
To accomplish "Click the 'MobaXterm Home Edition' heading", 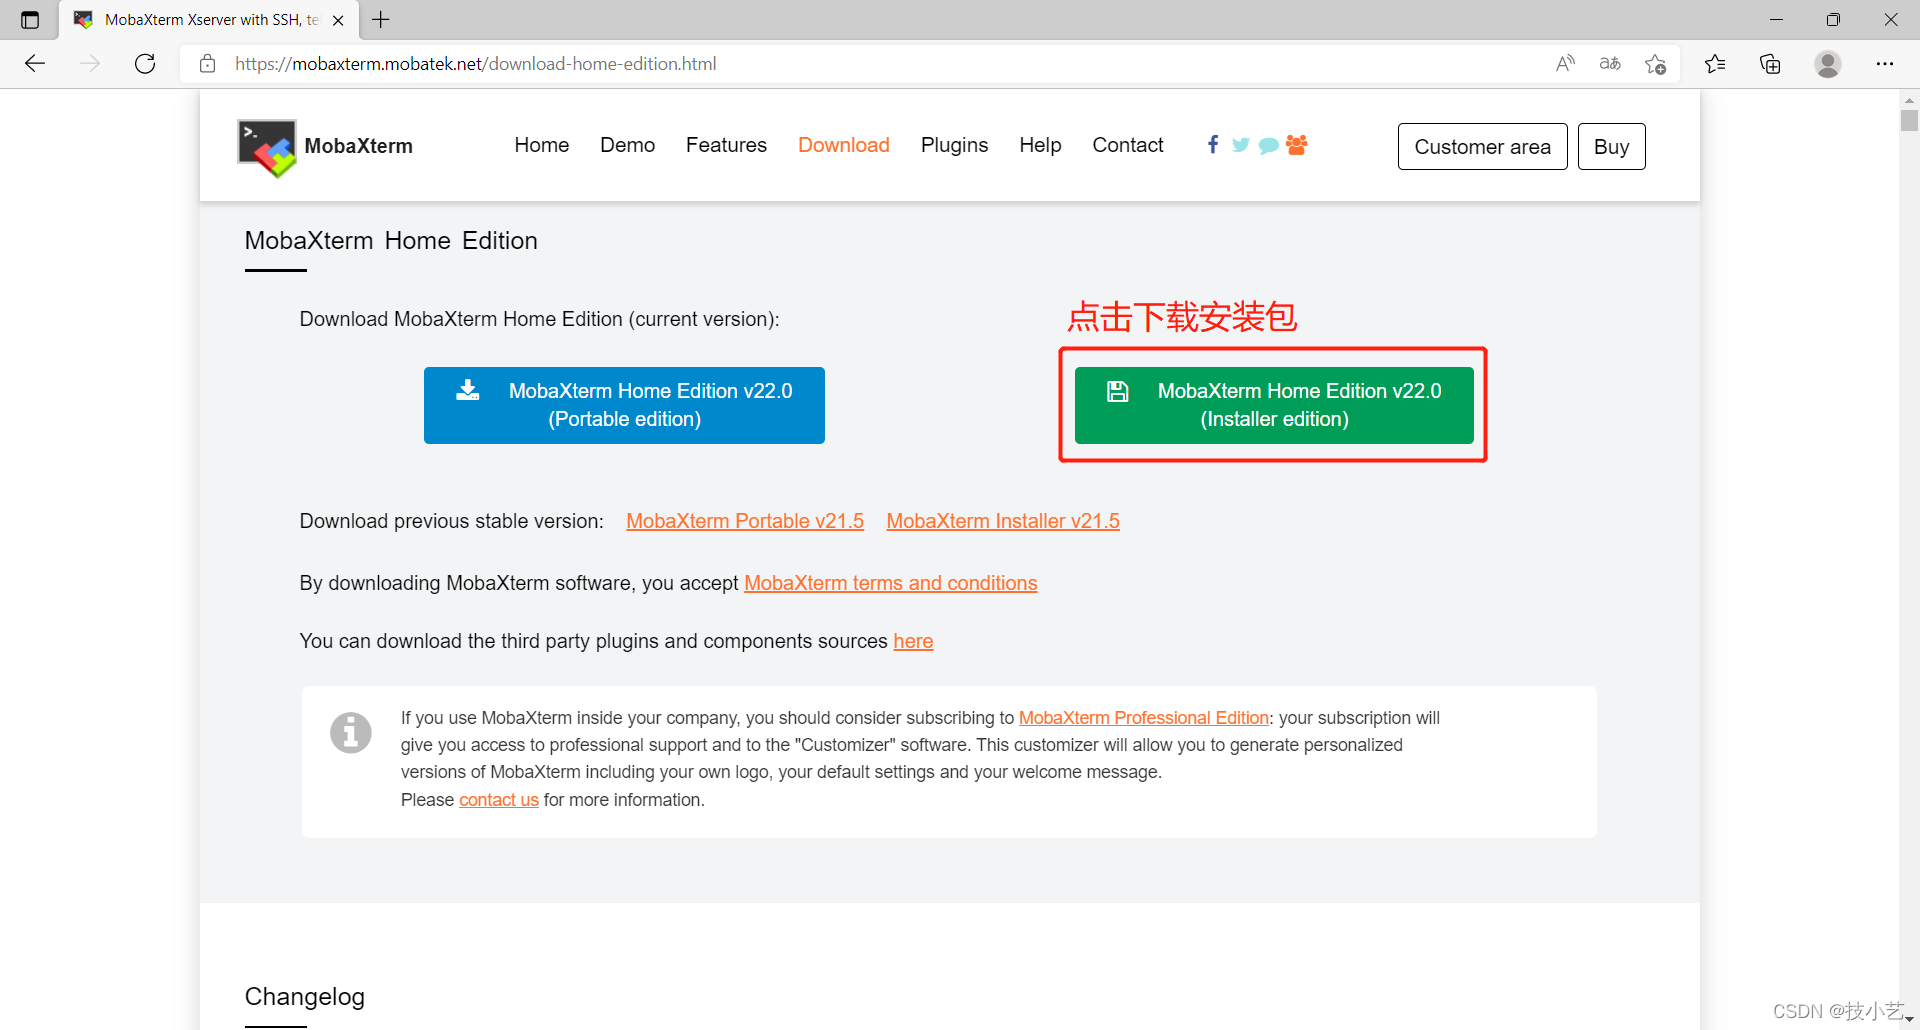I will (x=391, y=241).
